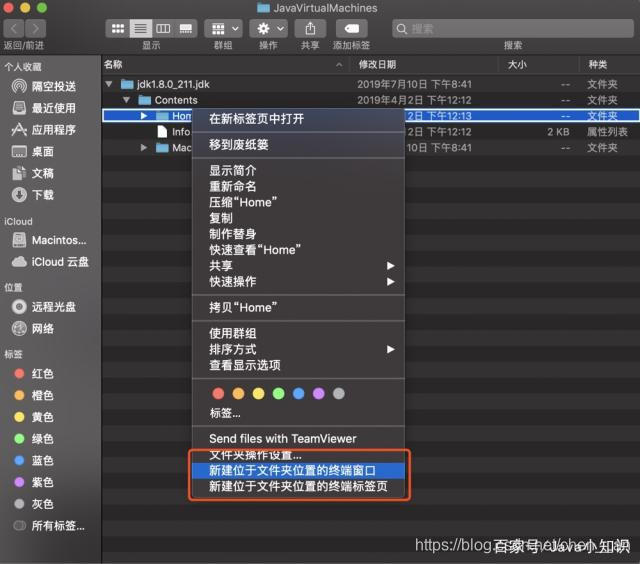Open the 共享 submenu
Image resolution: width=640 pixels, height=564 pixels.
point(298,266)
